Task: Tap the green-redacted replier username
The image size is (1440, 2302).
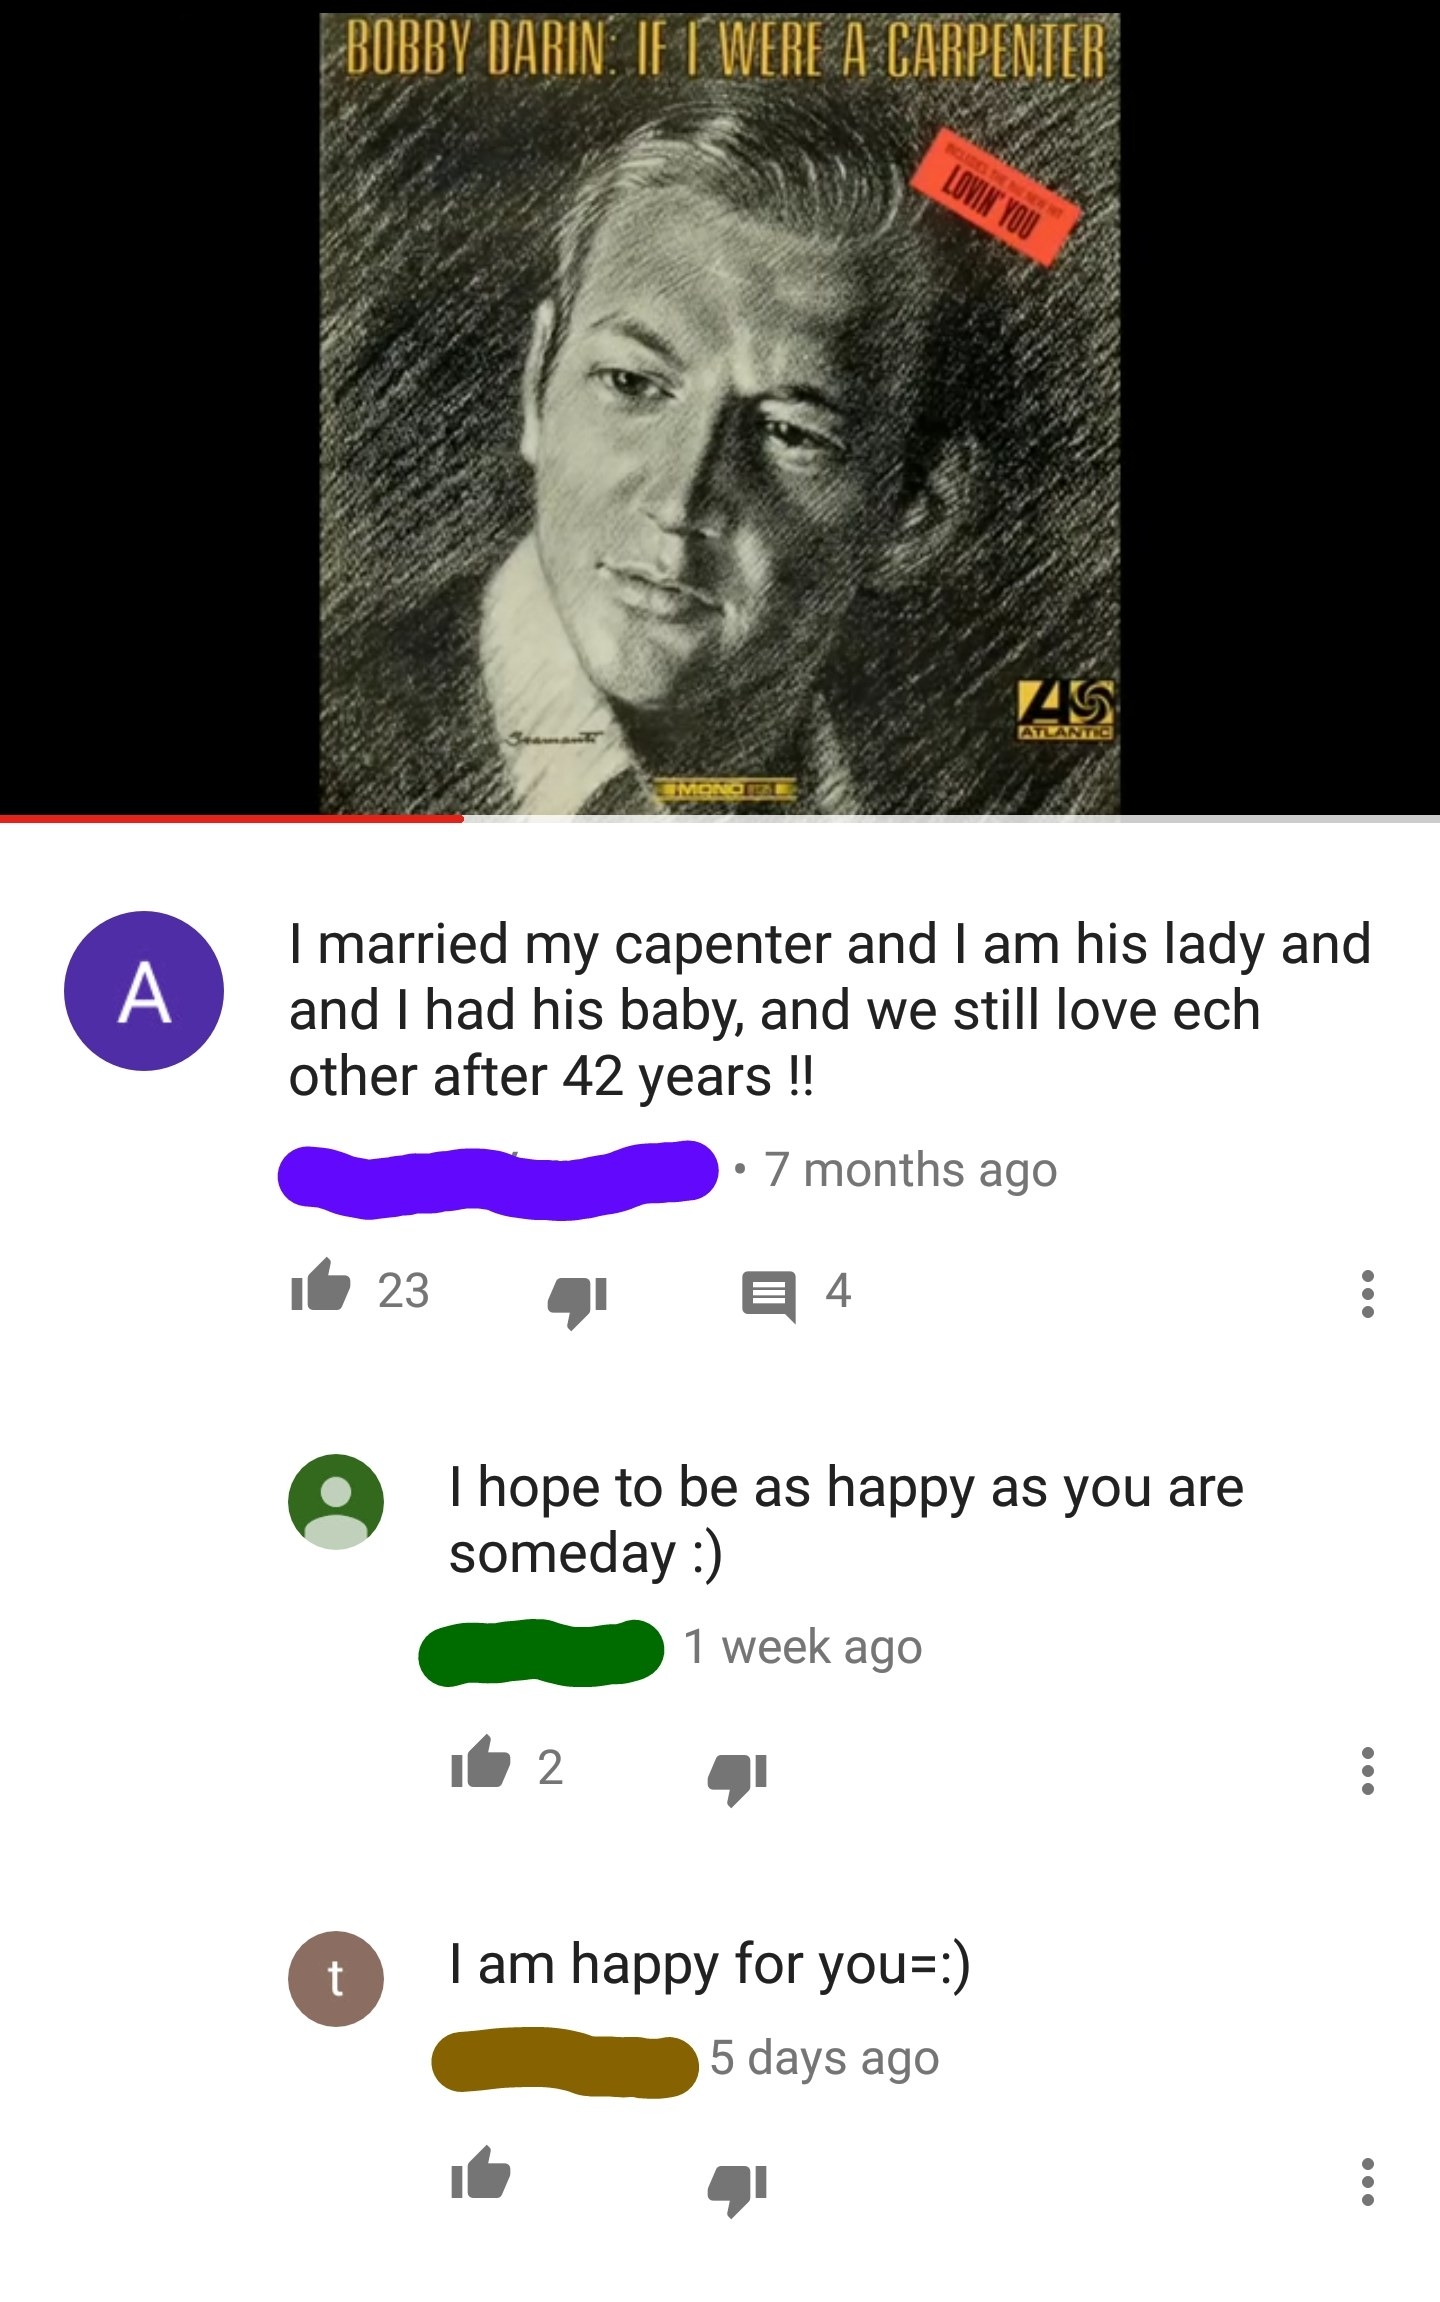Action: point(541,1653)
